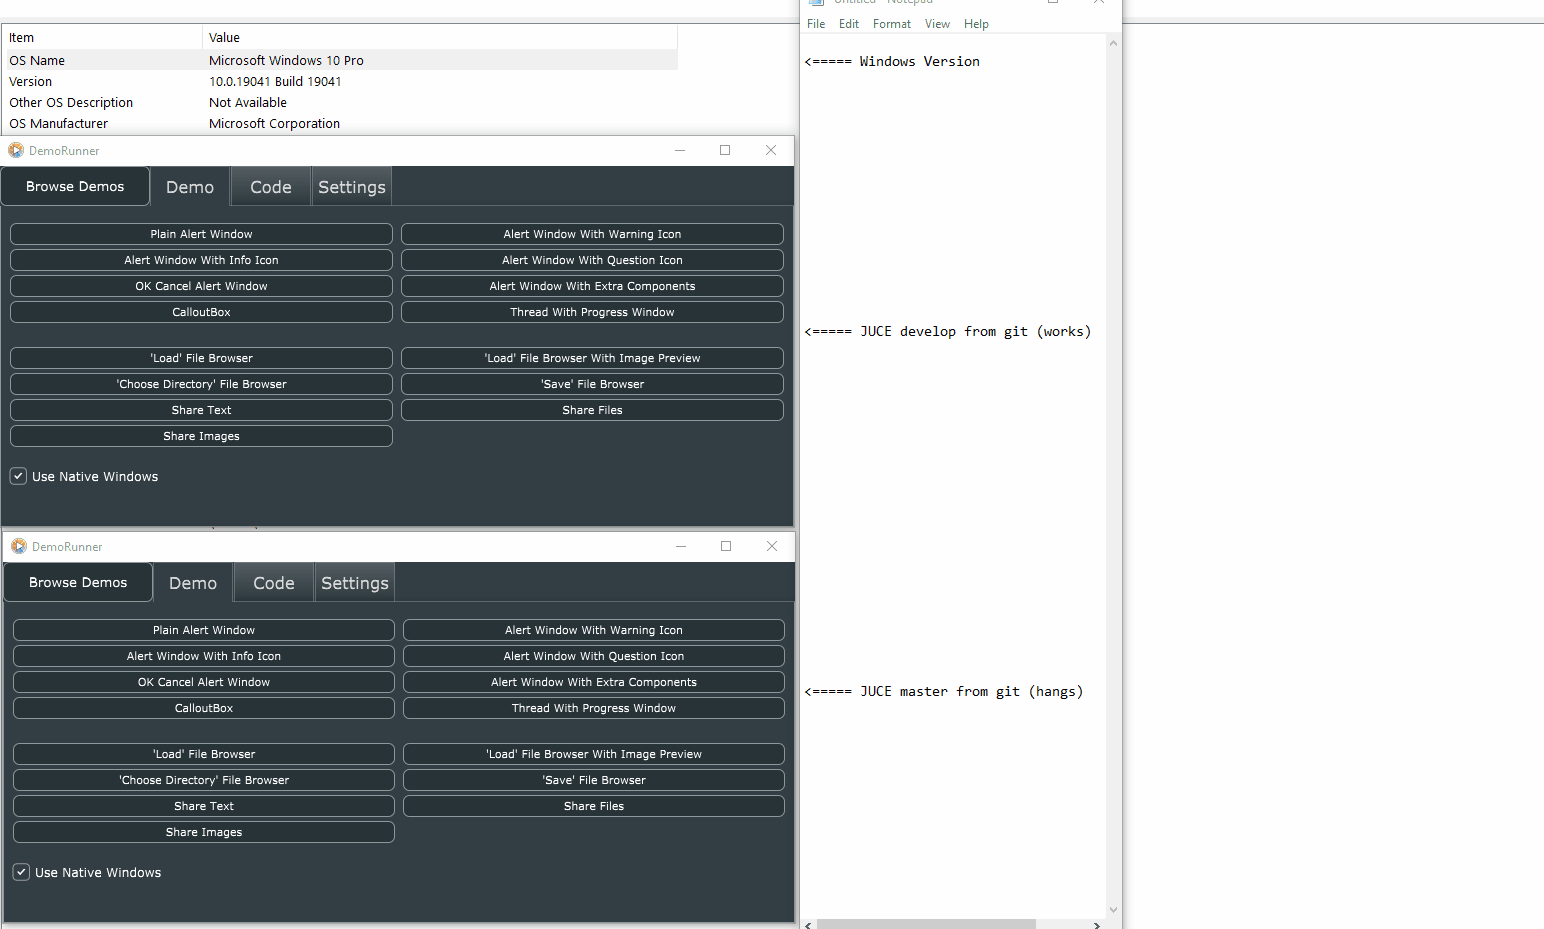
Task: Click Notepad horizontal scrollbar right arrow
Action: point(1097,924)
